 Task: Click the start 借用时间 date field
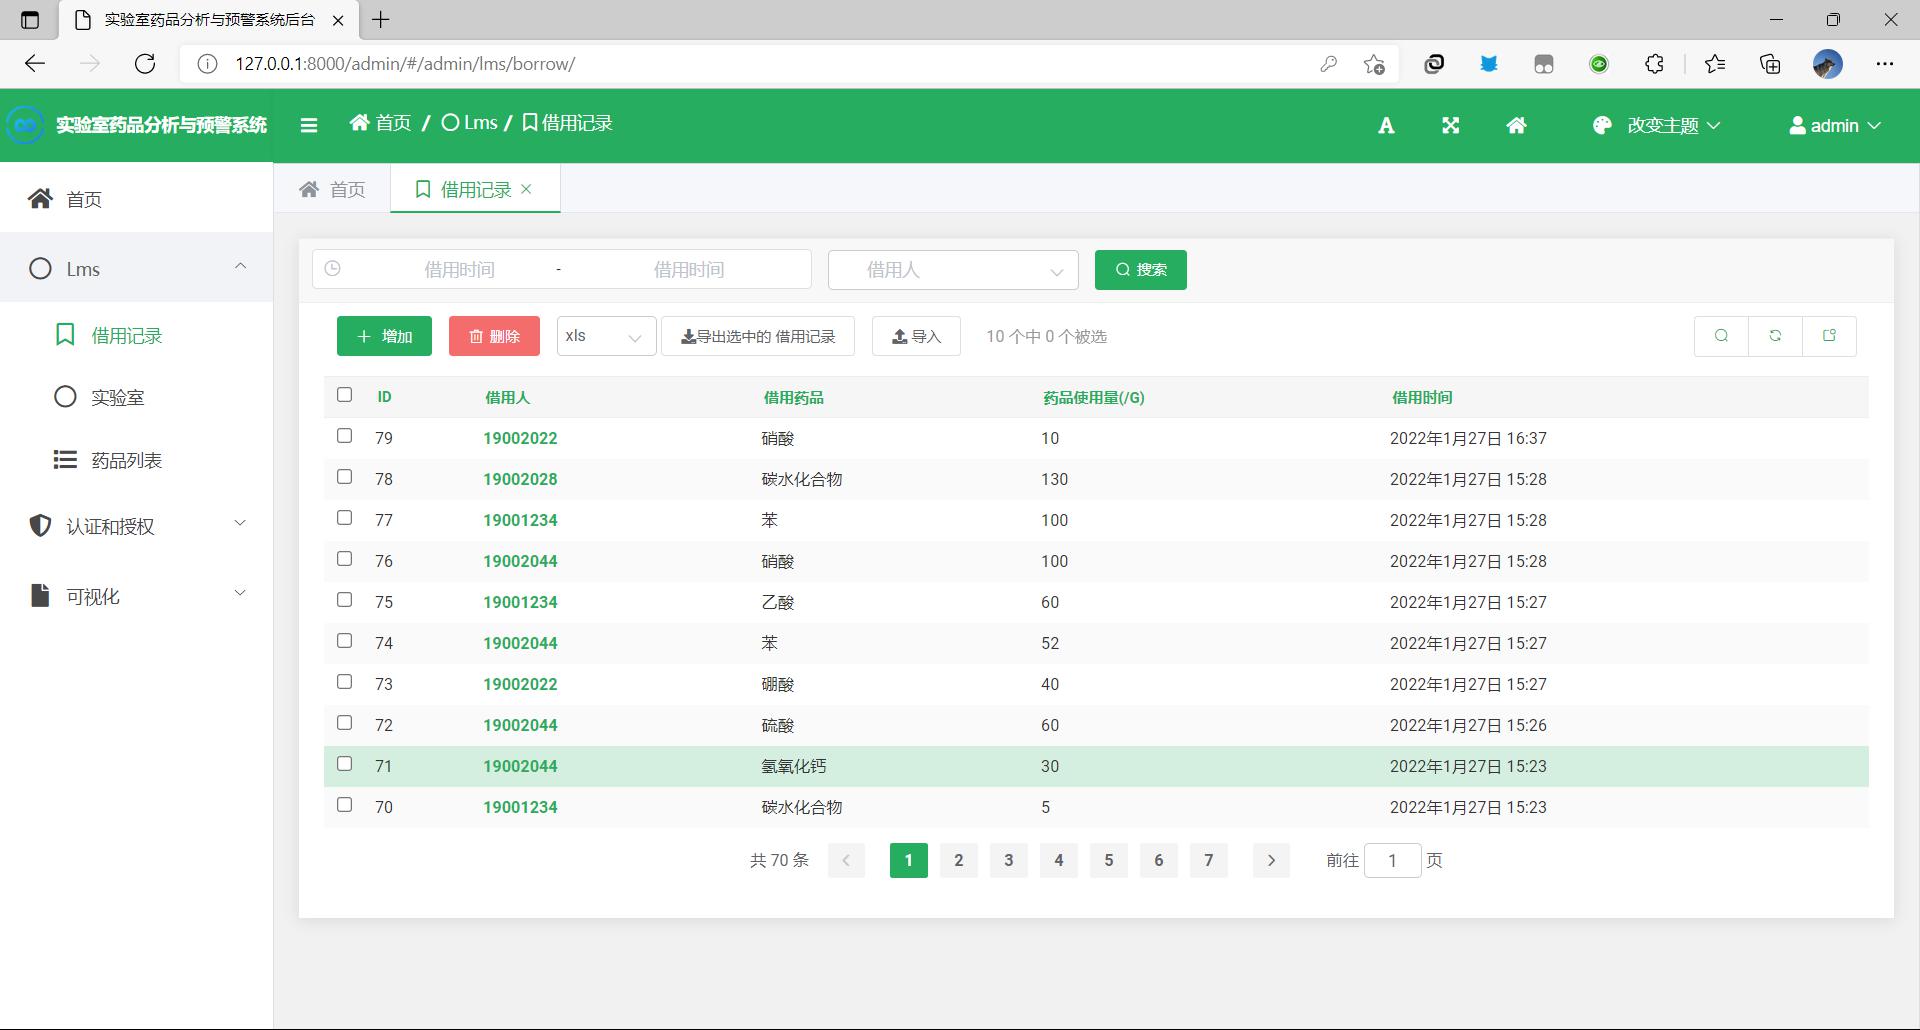(x=459, y=270)
